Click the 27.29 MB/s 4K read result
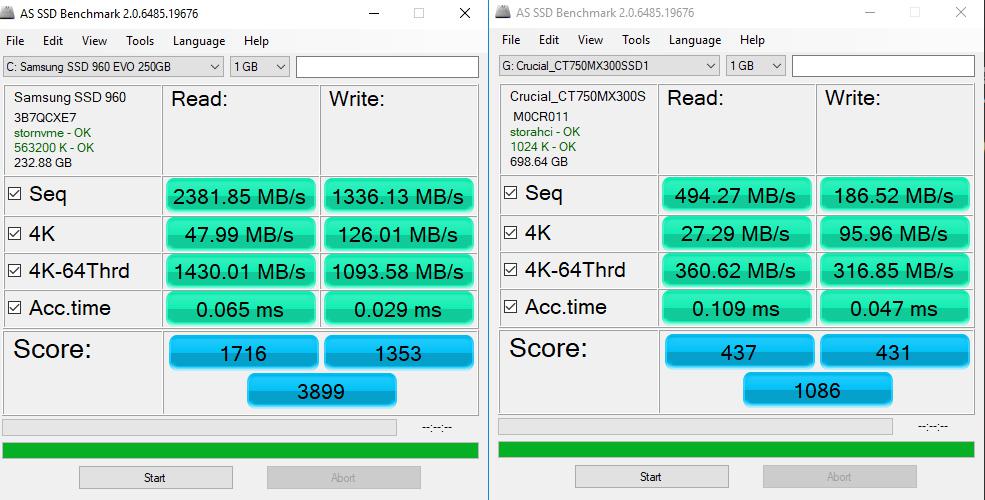The width and height of the screenshot is (985, 500). coord(736,233)
